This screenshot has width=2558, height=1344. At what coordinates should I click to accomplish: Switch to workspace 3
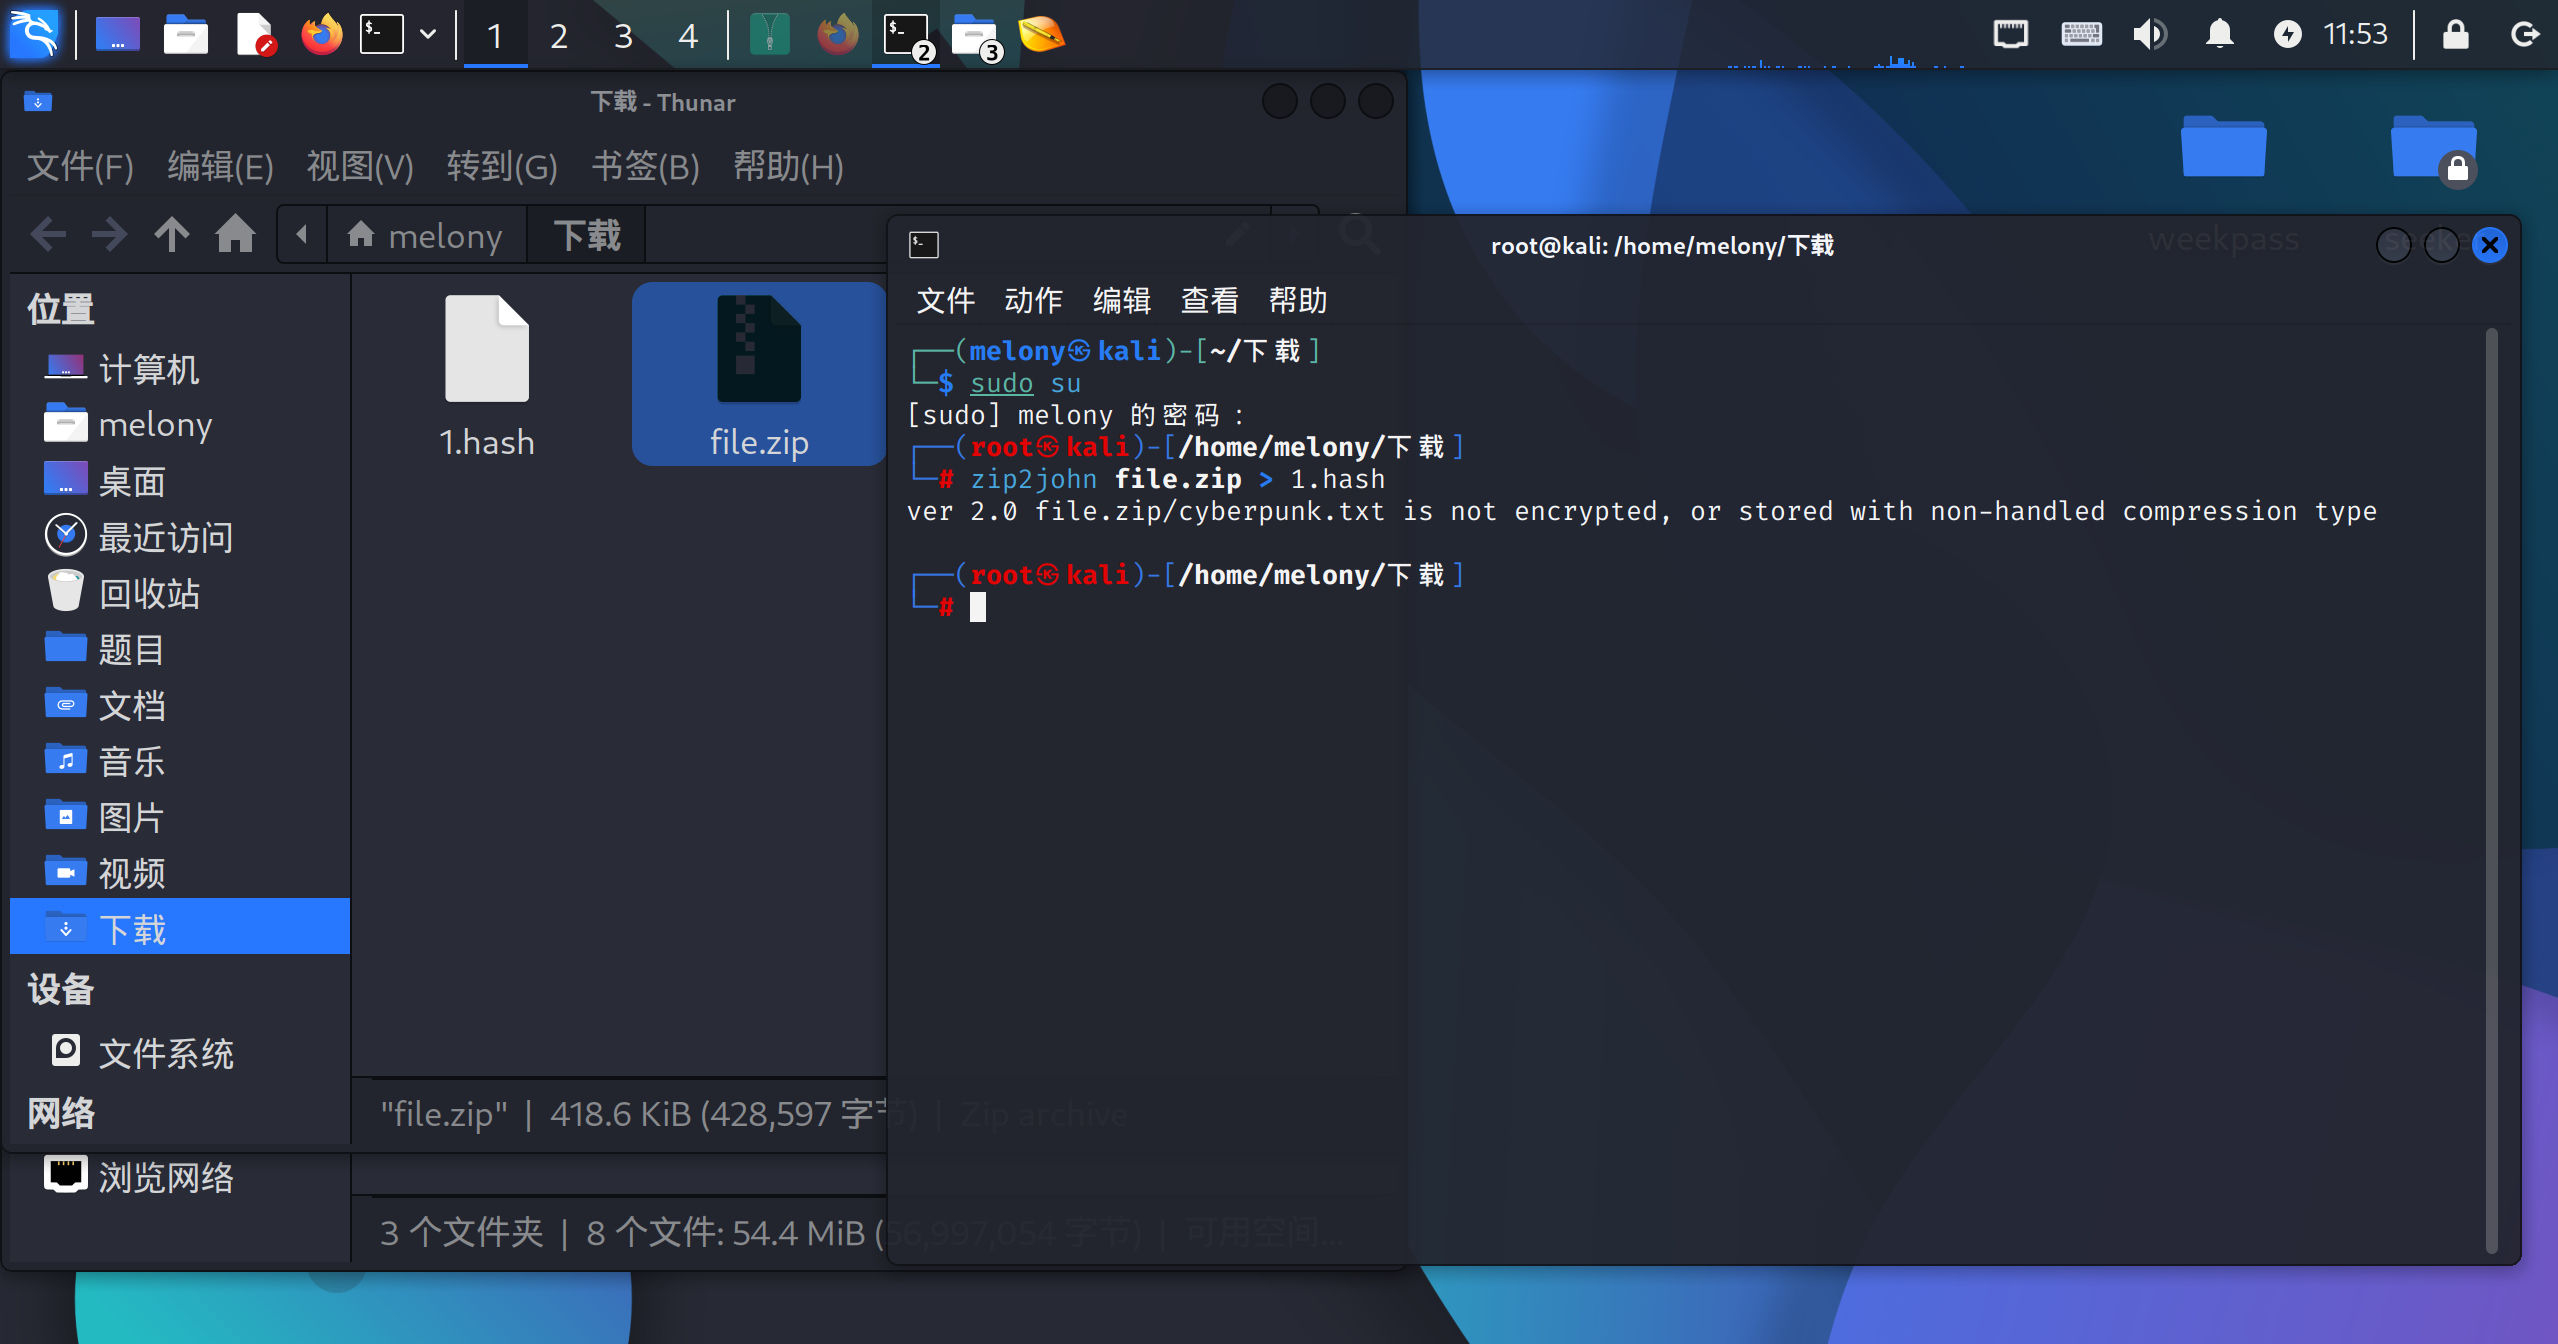623,36
